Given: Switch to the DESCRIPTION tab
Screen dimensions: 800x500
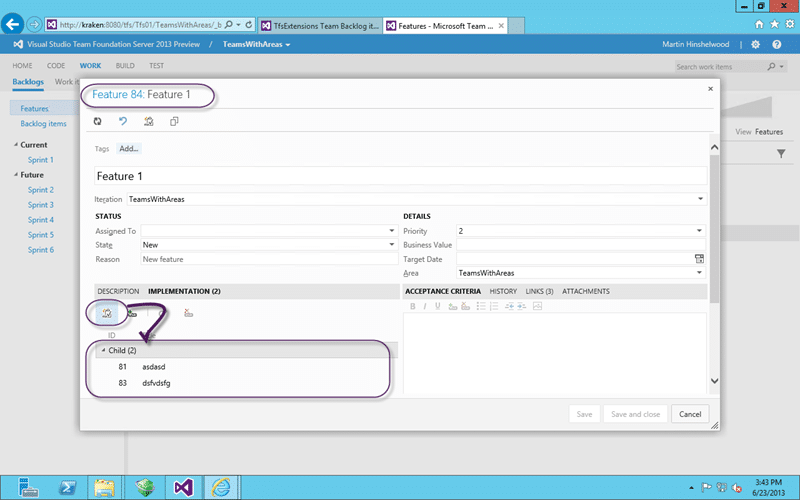Looking at the screenshot, I should point(118,291).
